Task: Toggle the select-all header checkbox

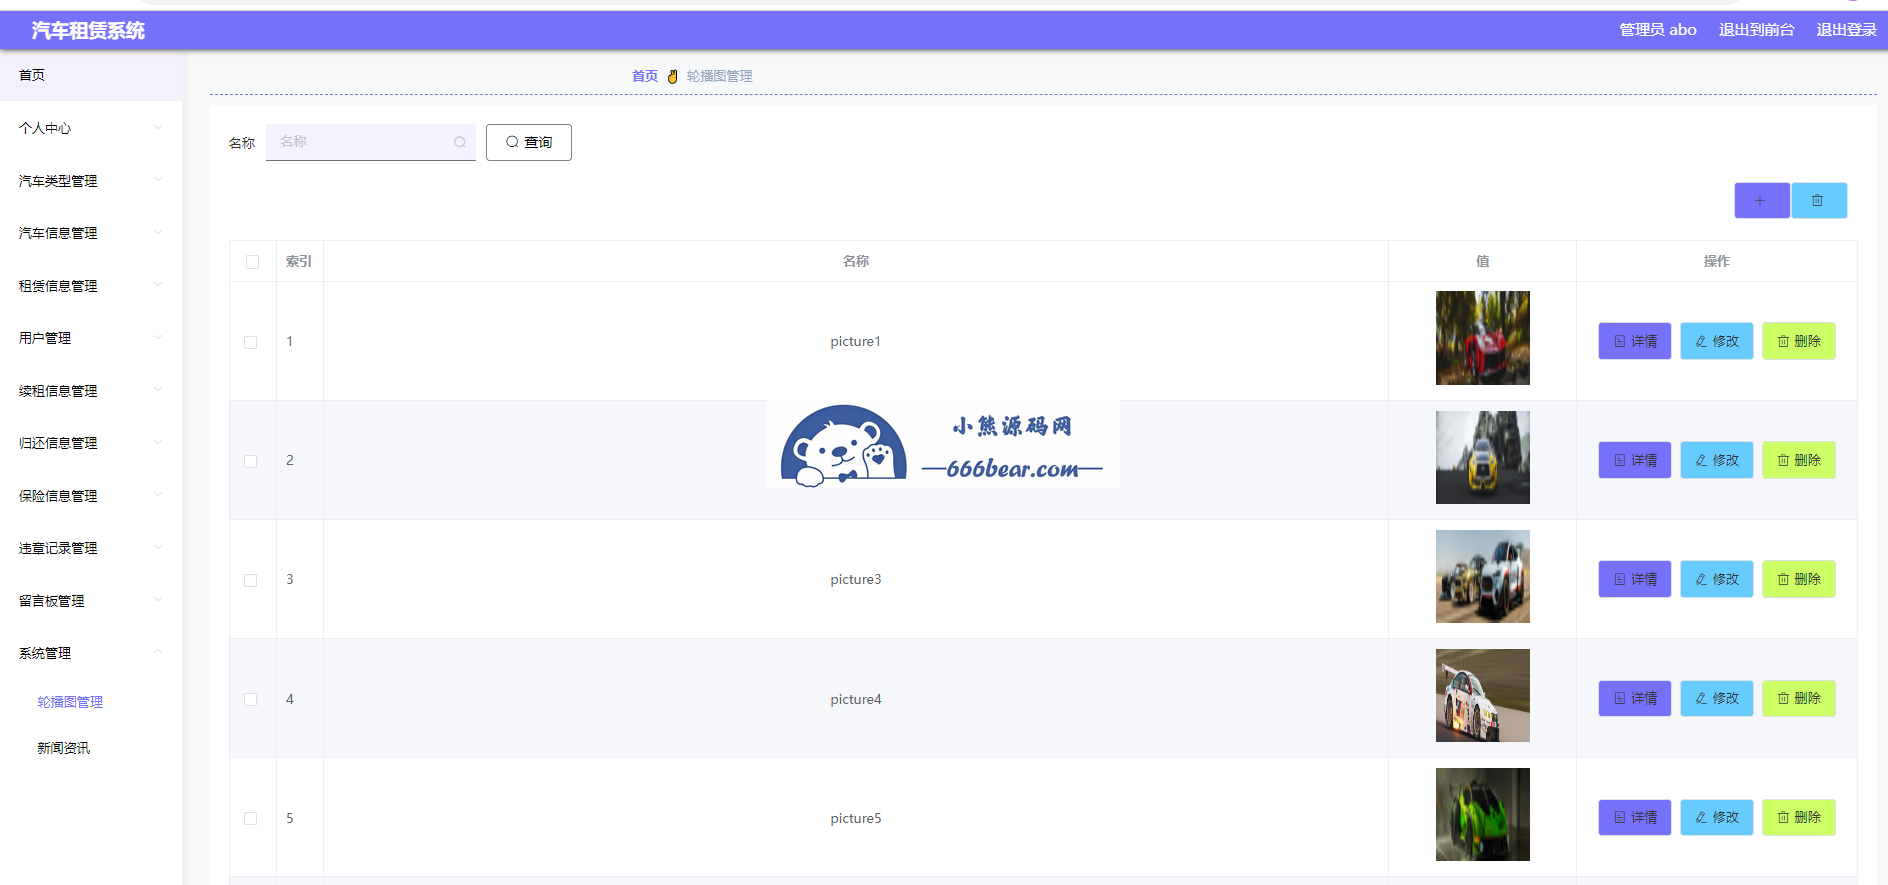Action: click(x=252, y=262)
